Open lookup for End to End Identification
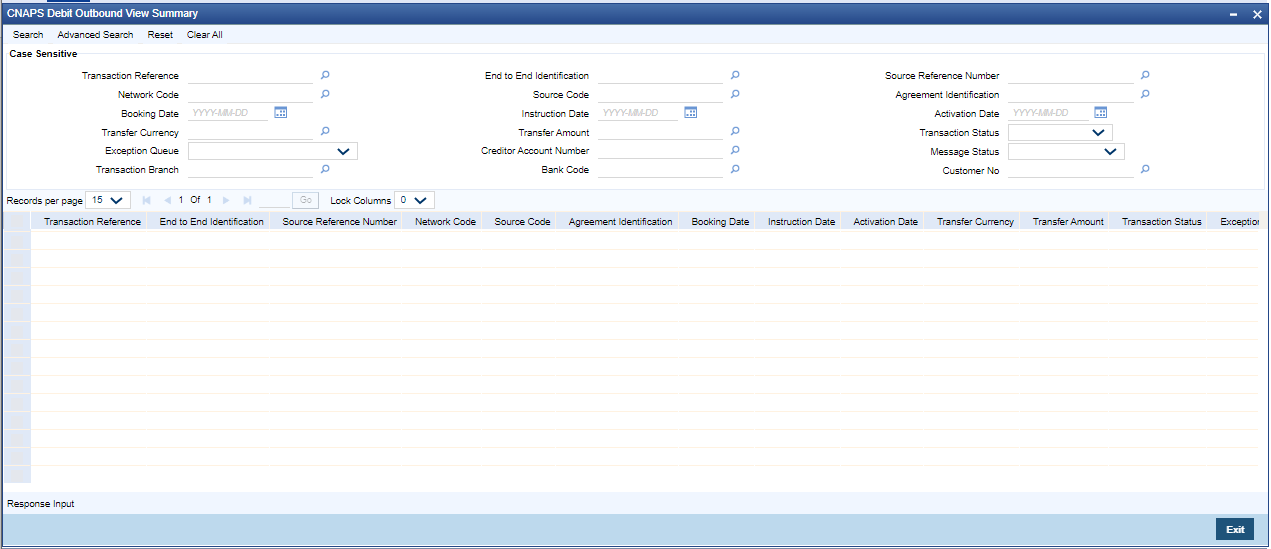This screenshot has width=1271, height=549. [735, 75]
